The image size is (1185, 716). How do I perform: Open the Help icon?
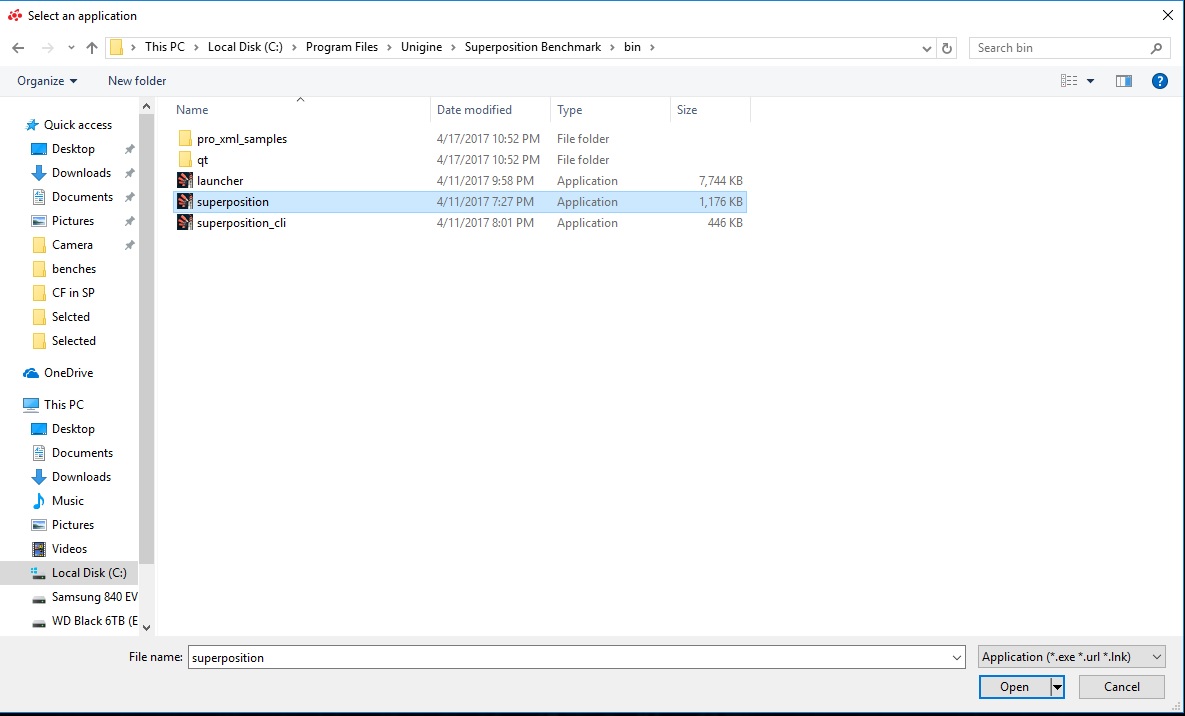1159,81
